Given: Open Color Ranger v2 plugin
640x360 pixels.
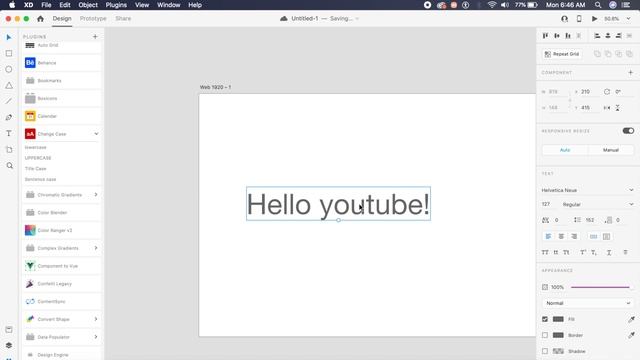Looking at the screenshot, I should [62, 231].
